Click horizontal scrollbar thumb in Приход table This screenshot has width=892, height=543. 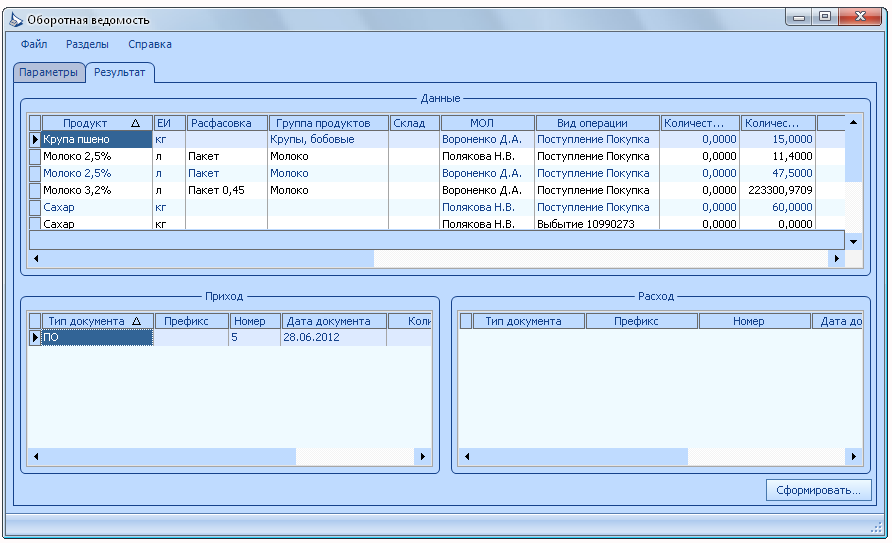click(x=169, y=456)
